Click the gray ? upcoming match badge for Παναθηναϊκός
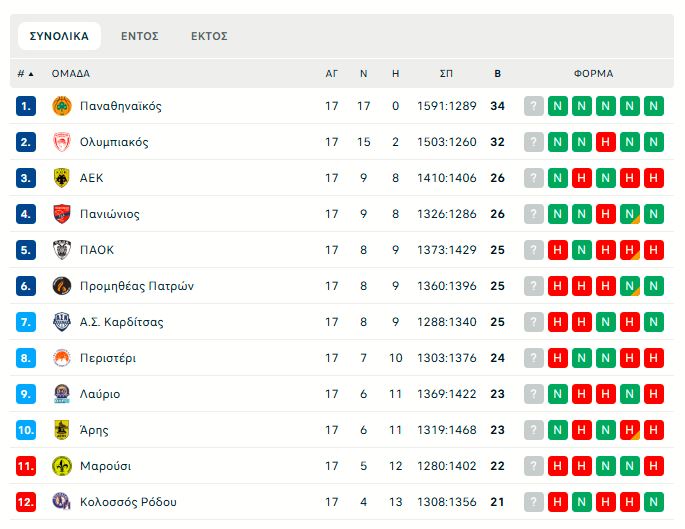Image resolution: width=685 pixels, height=529 pixels. 533,106
